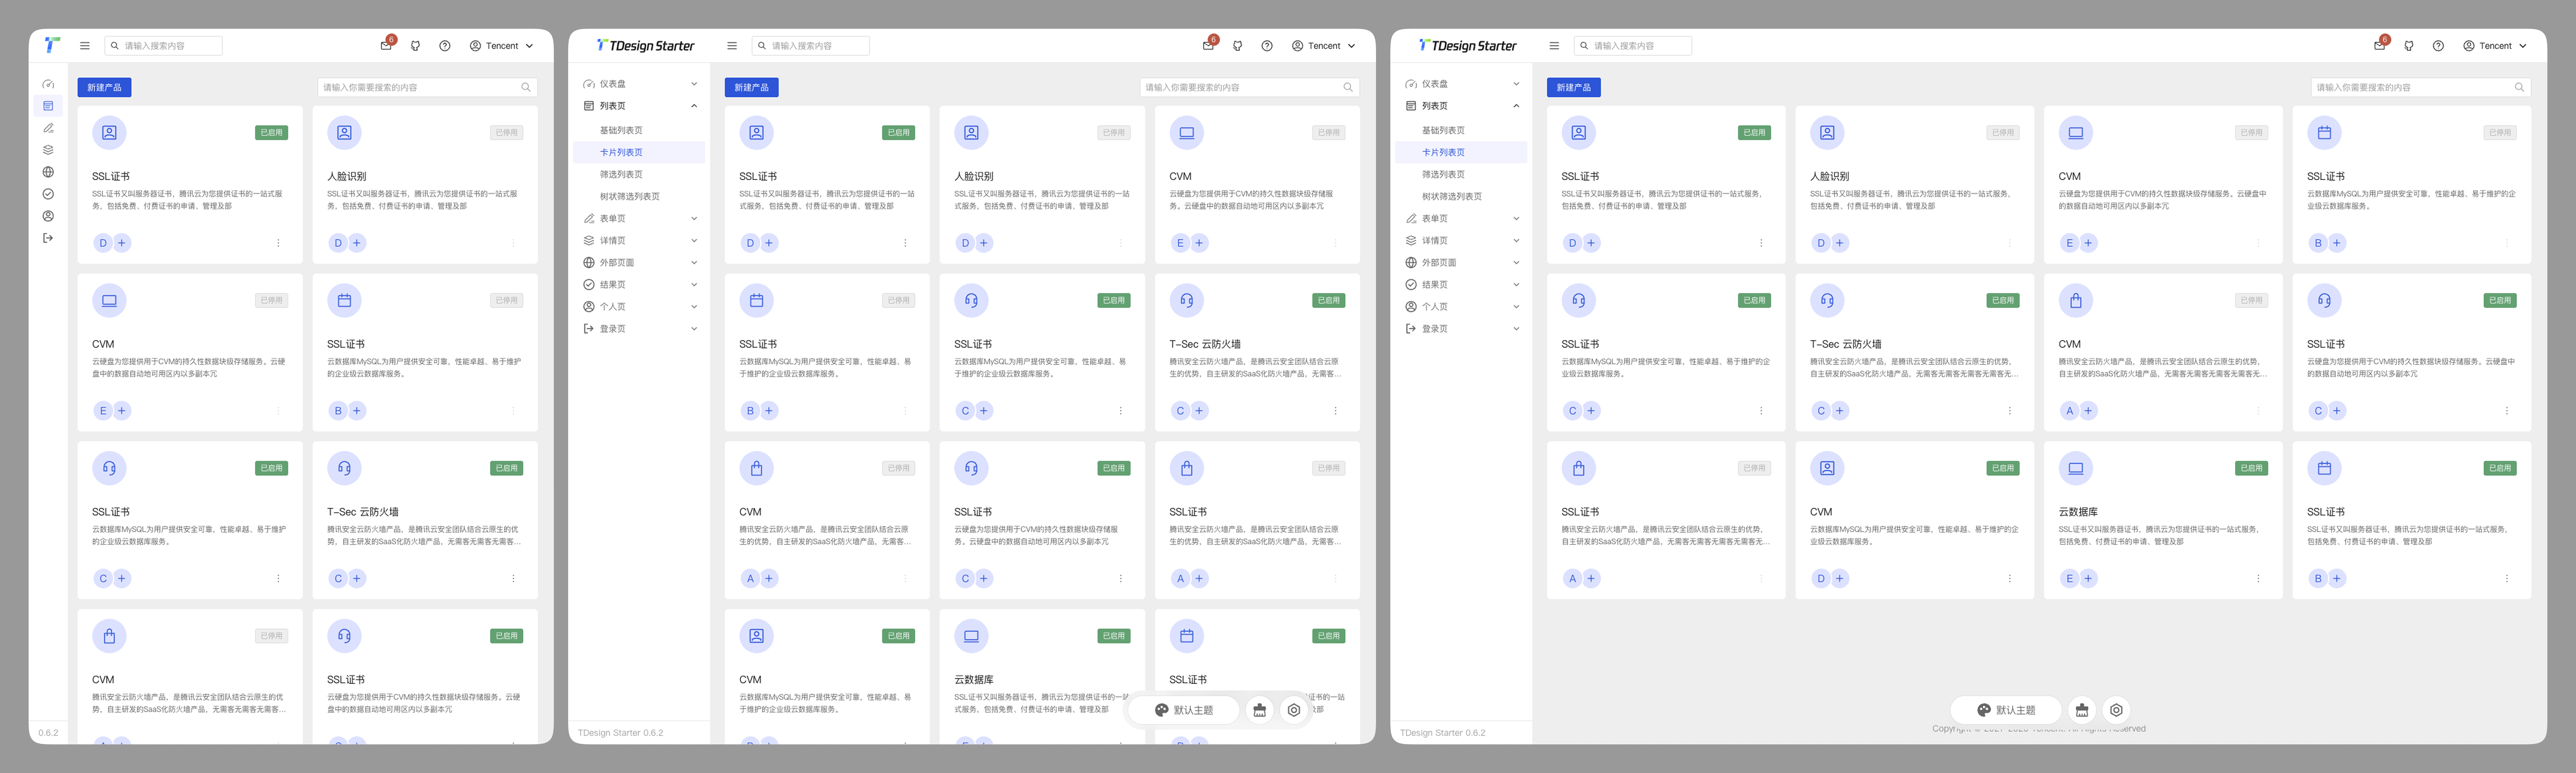Open T-Sec 云防火墙 card more menu, three-column window

pos(1335,411)
